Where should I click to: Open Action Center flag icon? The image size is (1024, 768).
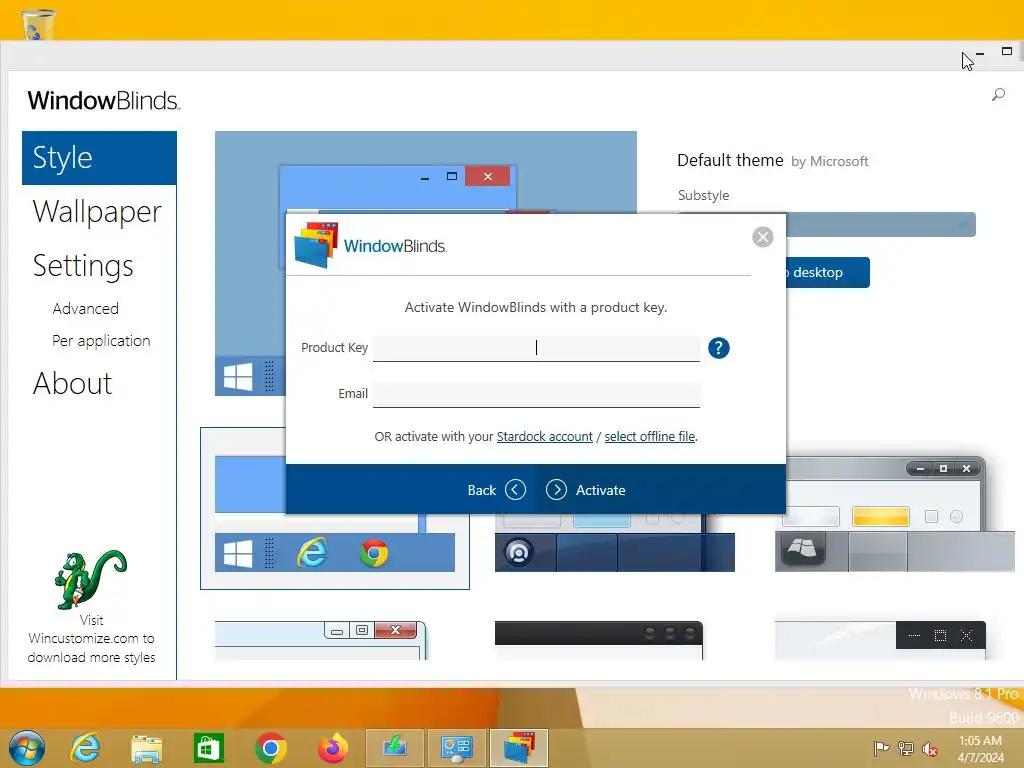coord(881,748)
